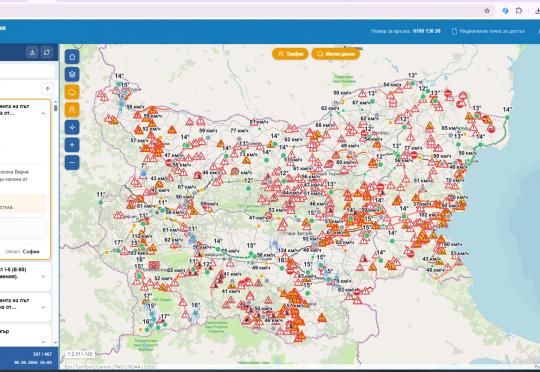Click the 81 км/ч speed label on the map

pos(259,122)
